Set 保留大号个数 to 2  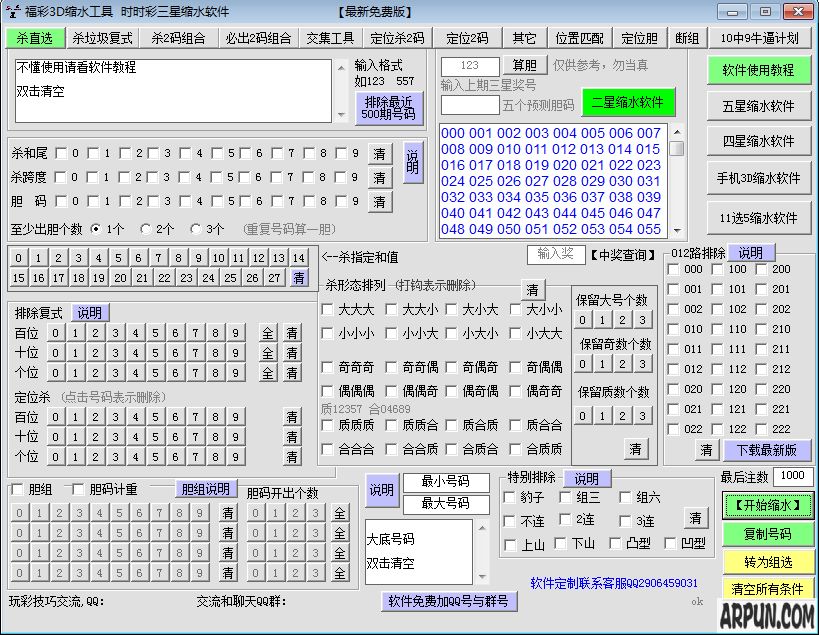622,320
